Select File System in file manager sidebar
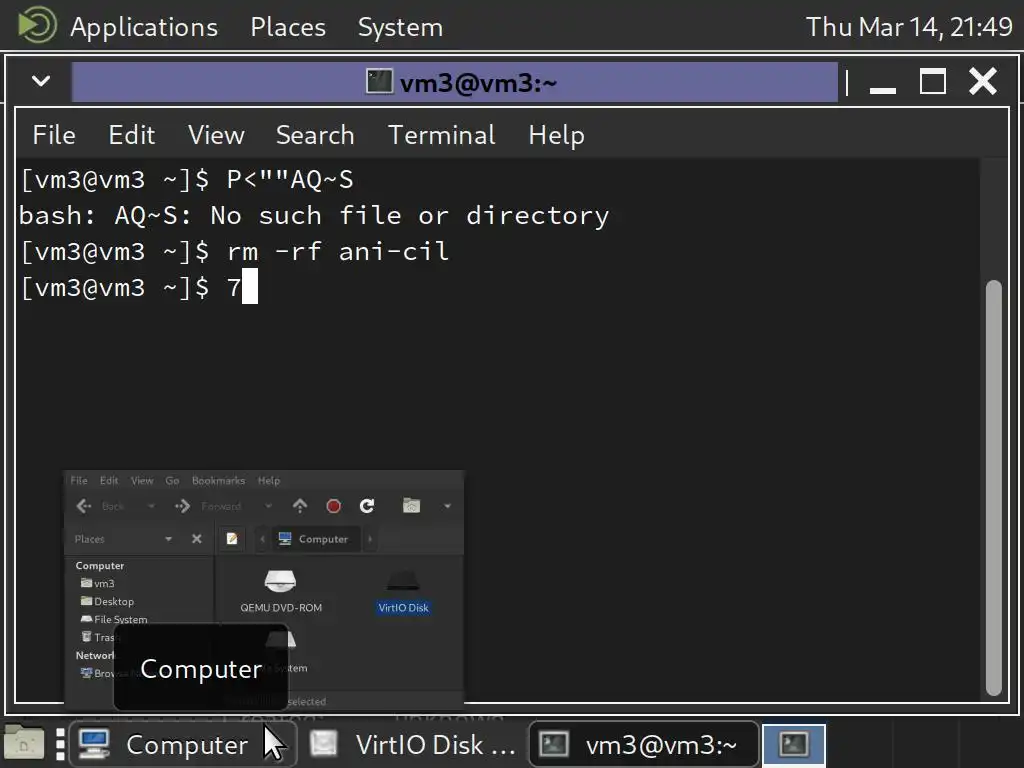 (x=114, y=619)
